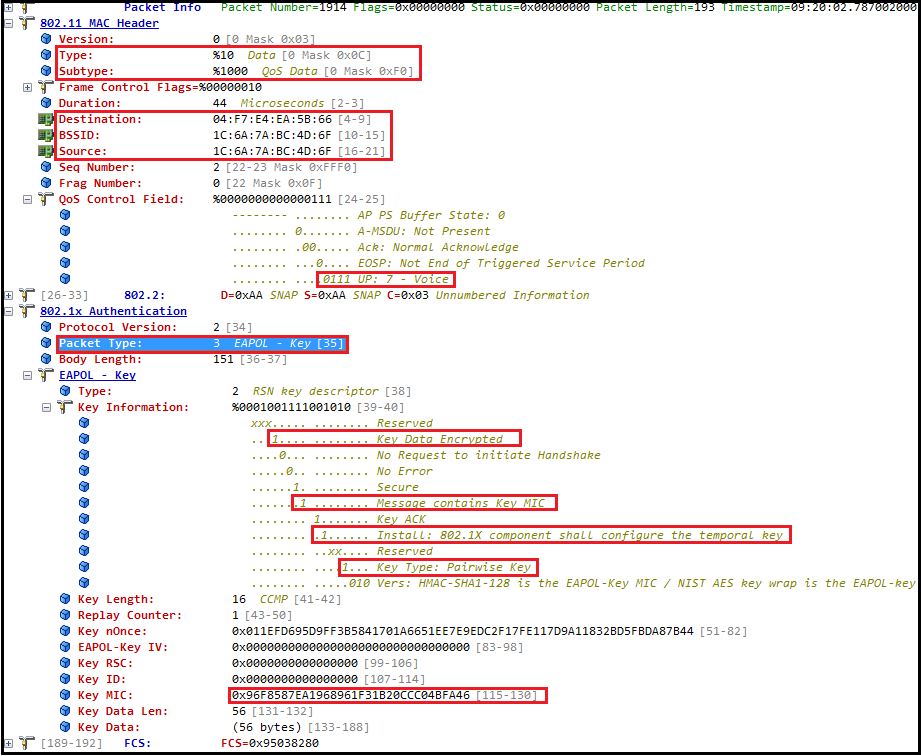Viewport: 921px width, 756px height.
Task: Click the blue cube icon beside Key Data Len
Action: pos(65,711)
